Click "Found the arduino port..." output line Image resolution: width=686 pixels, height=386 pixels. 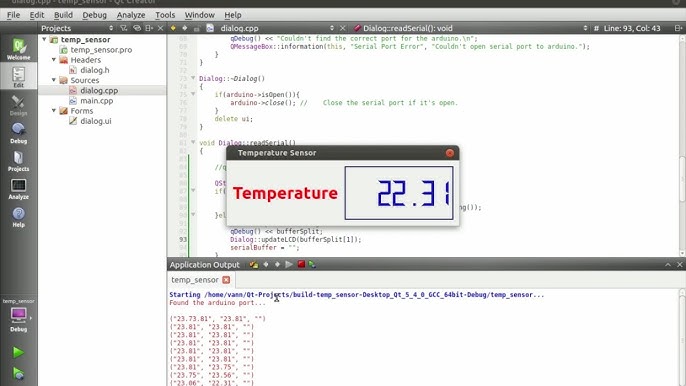(x=217, y=303)
